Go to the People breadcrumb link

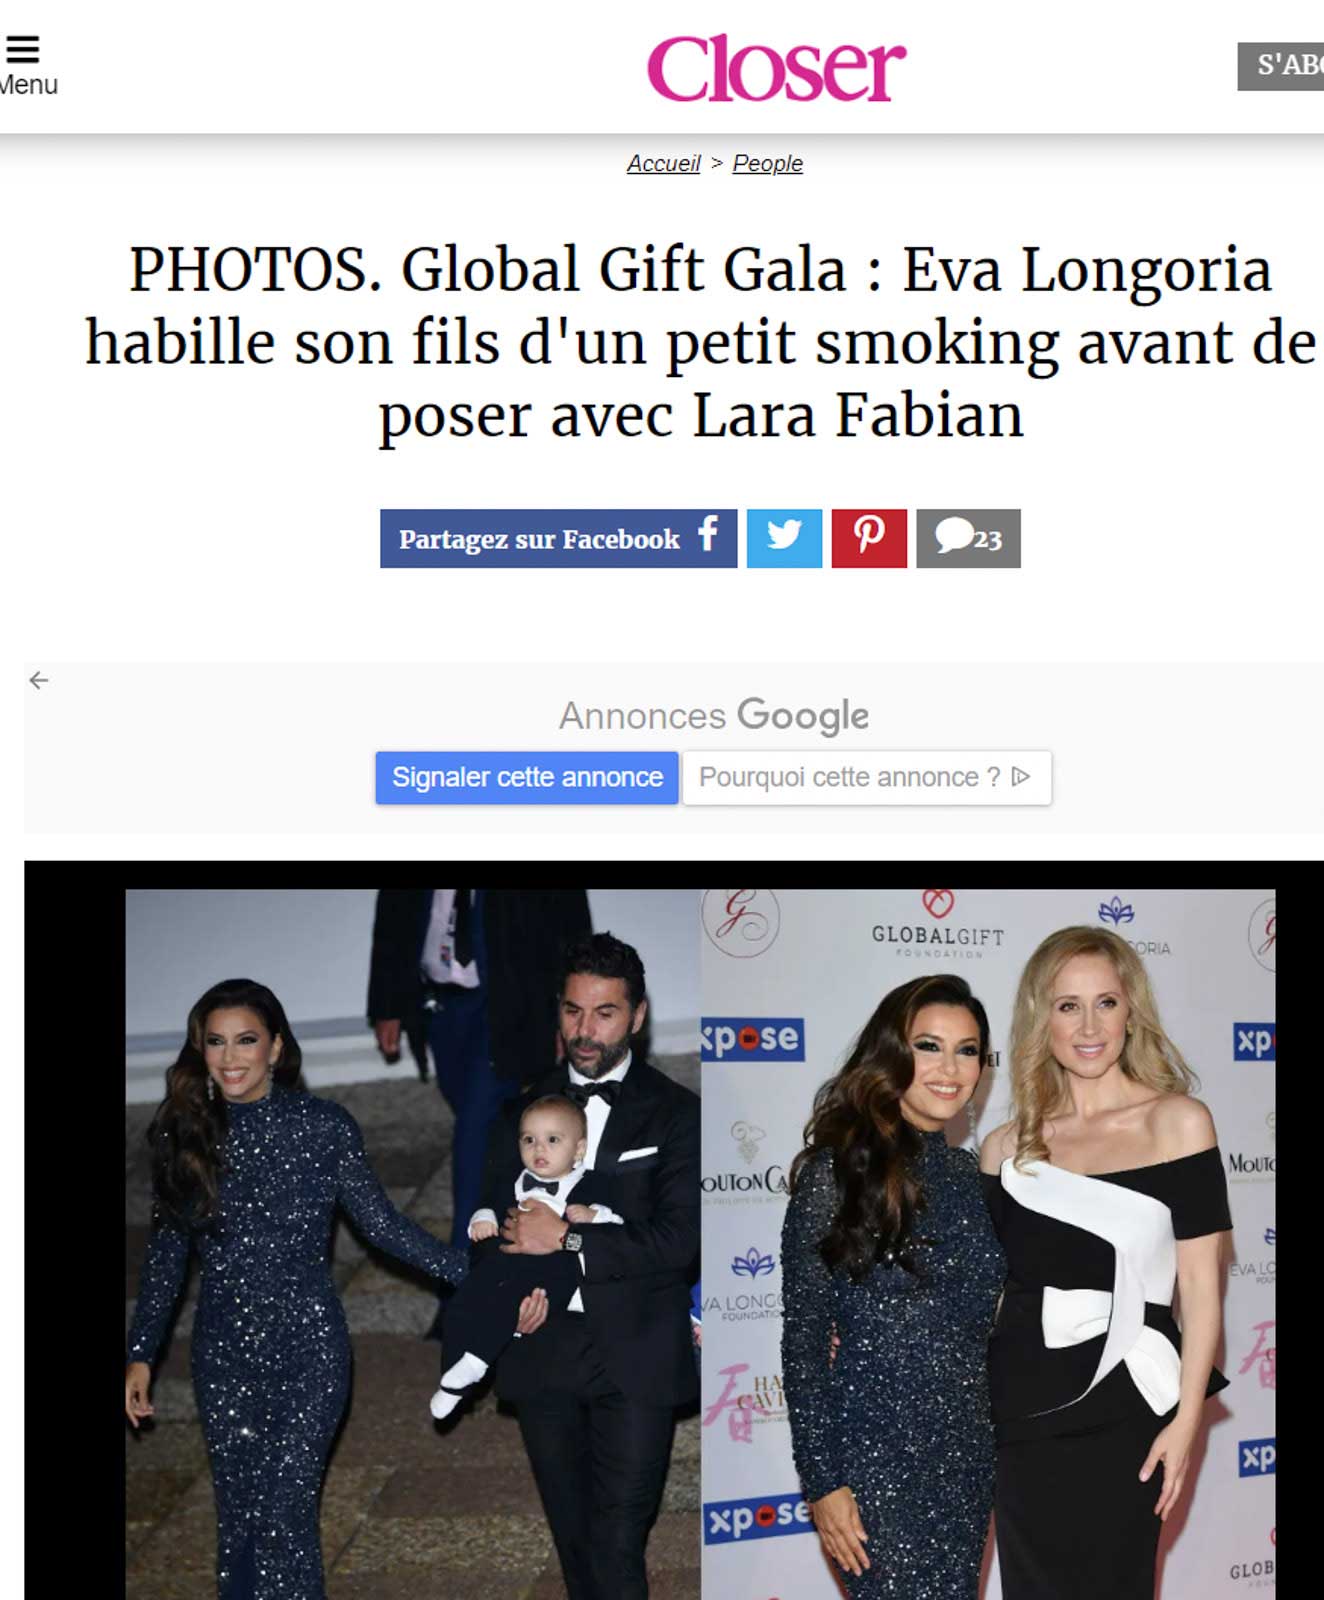click(x=767, y=163)
